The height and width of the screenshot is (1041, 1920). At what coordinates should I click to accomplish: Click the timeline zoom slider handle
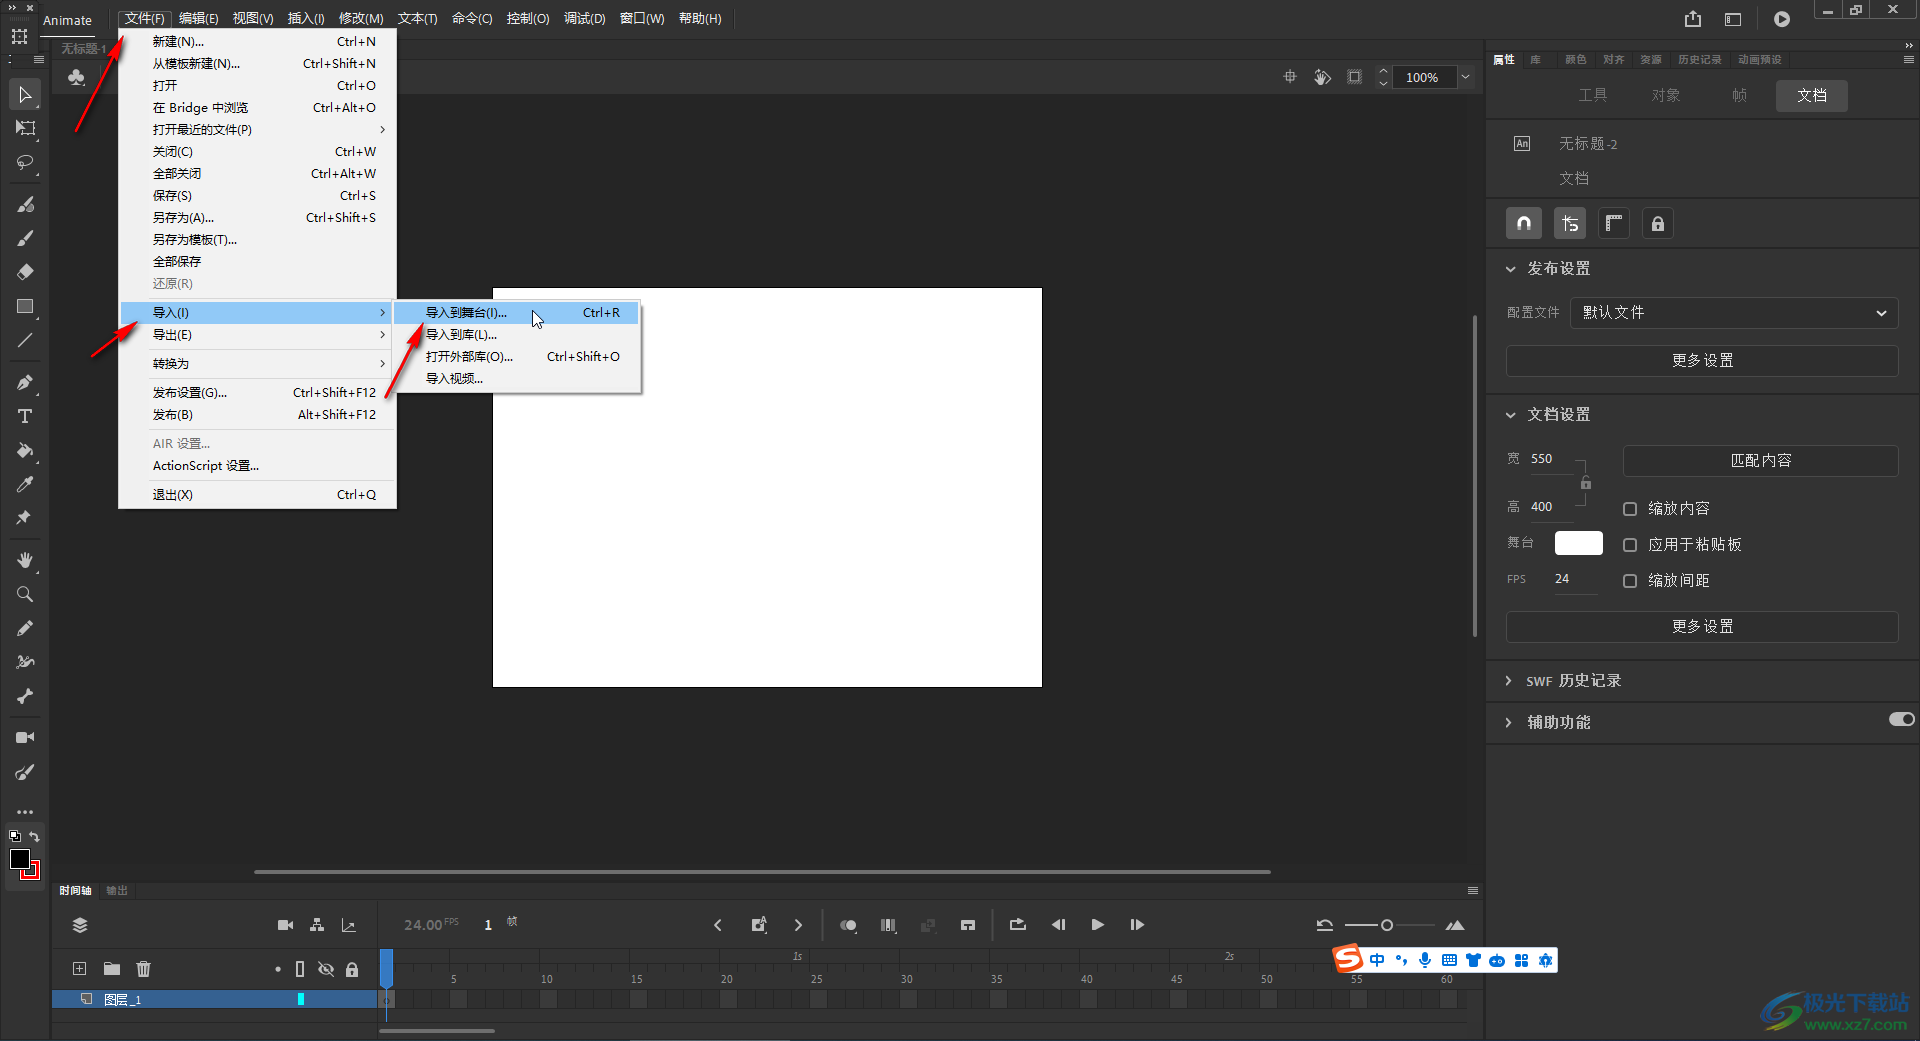tap(1387, 925)
